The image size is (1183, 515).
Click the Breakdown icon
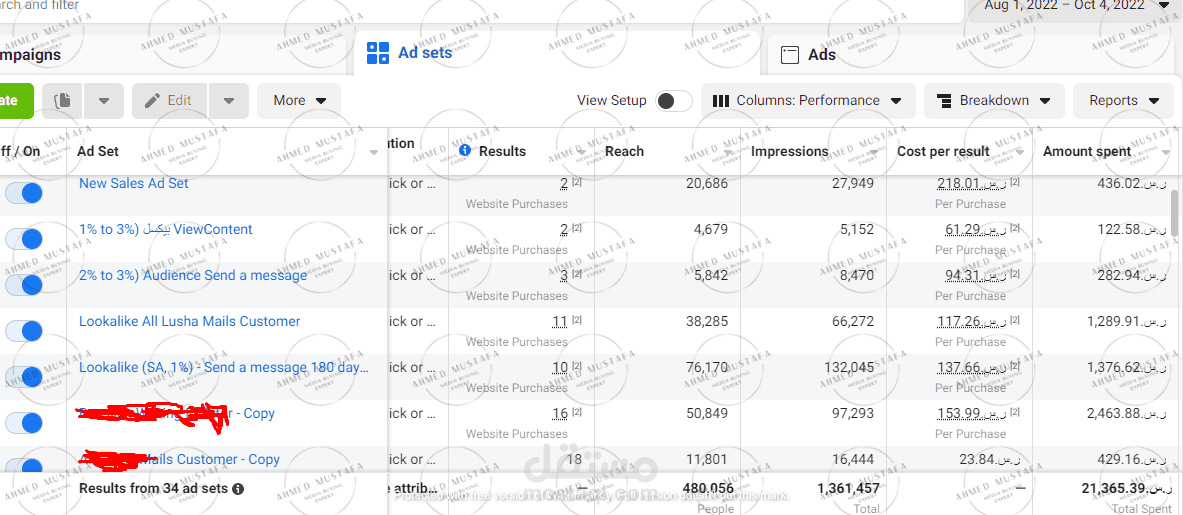point(944,100)
